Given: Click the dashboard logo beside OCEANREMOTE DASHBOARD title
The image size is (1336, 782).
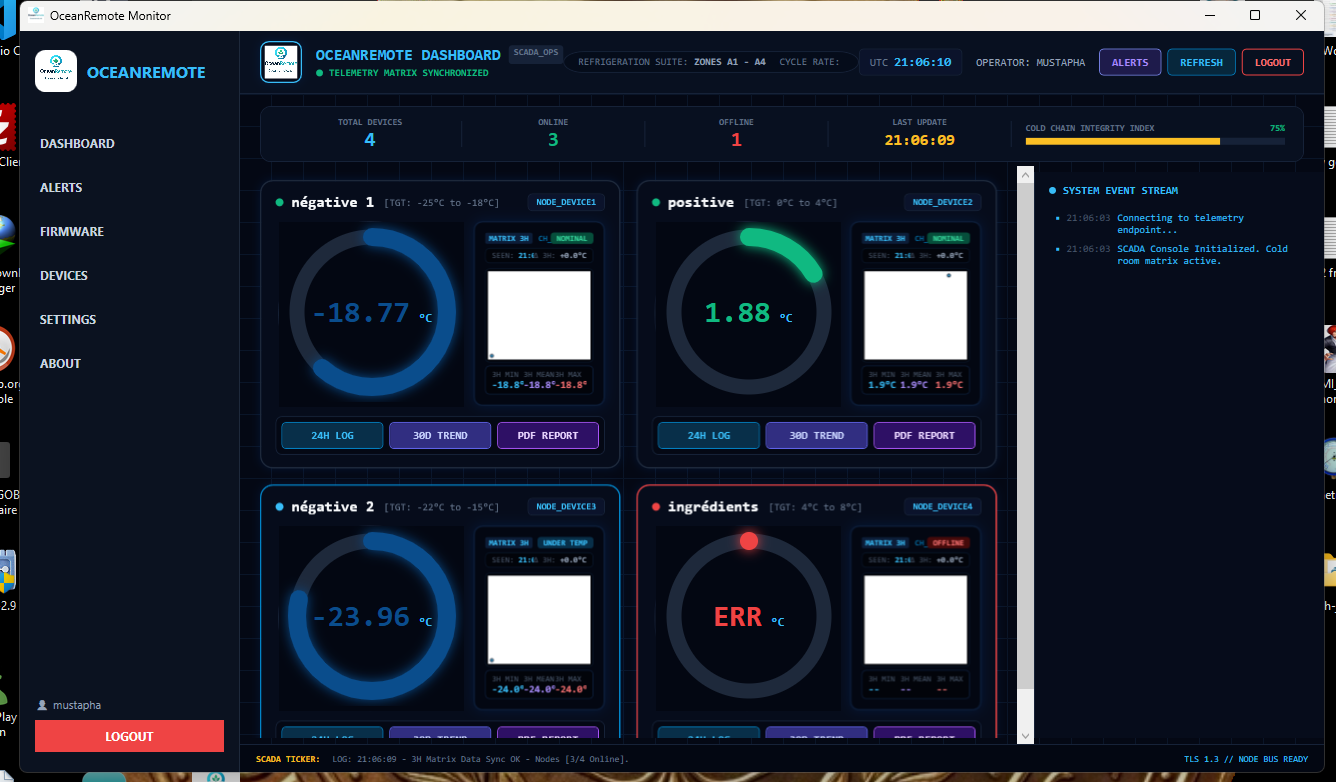Looking at the screenshot, I should pos(281,62).
